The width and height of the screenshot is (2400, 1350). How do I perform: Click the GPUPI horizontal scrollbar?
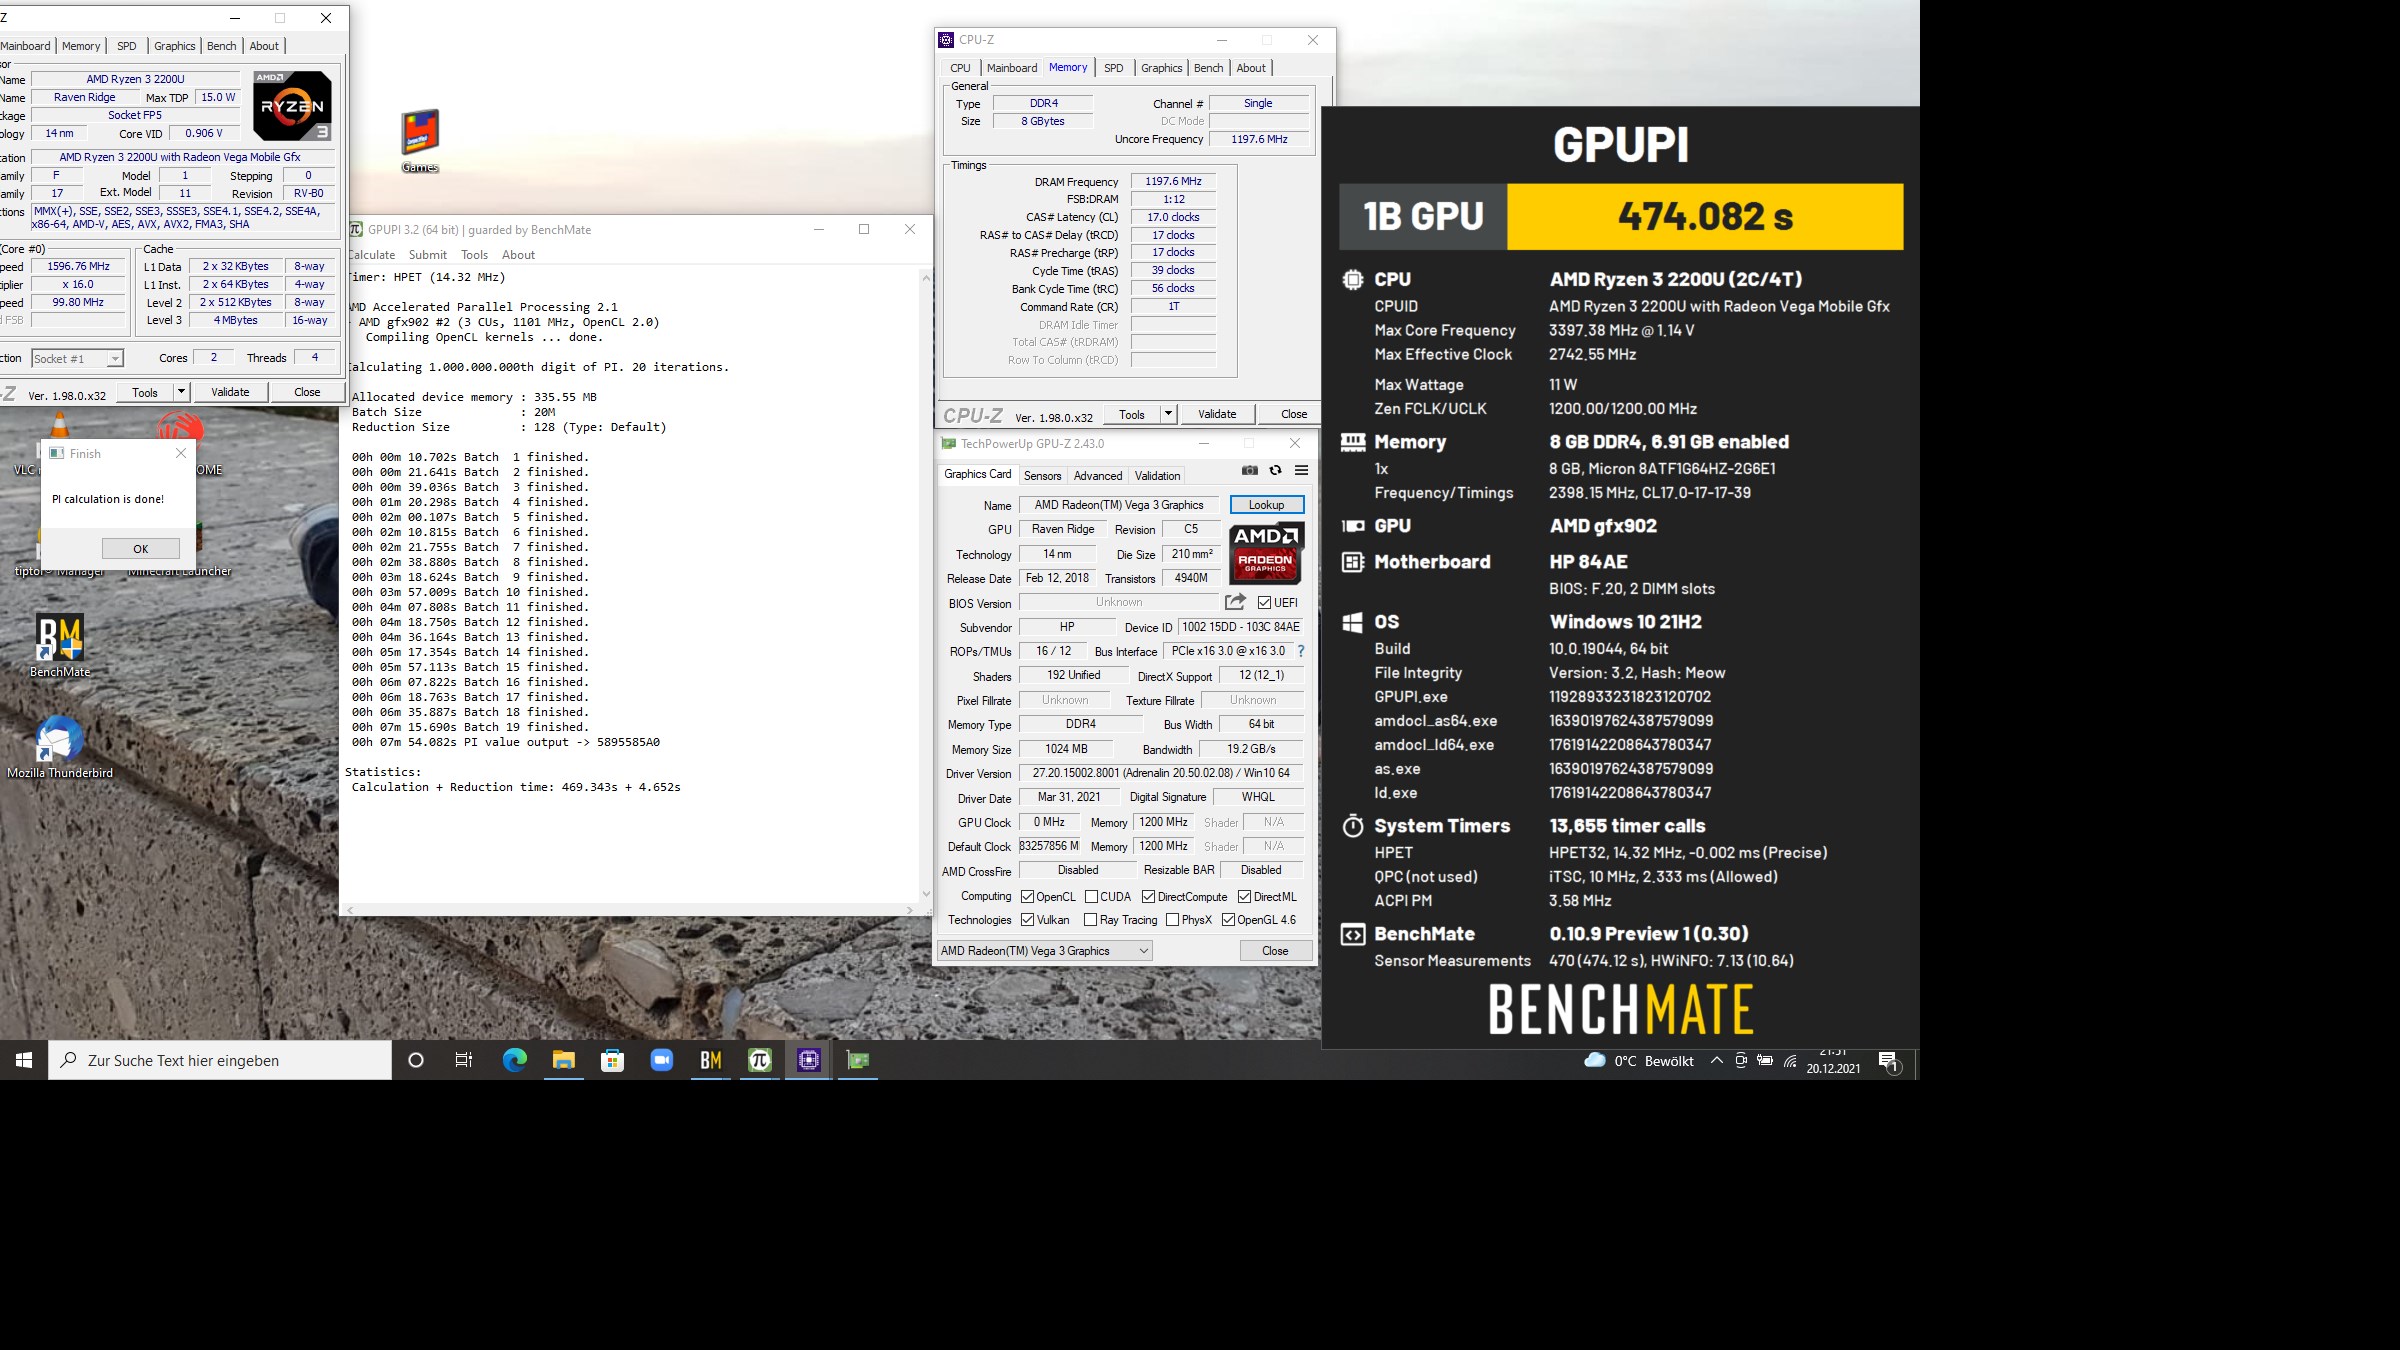(x=629, y=910)
